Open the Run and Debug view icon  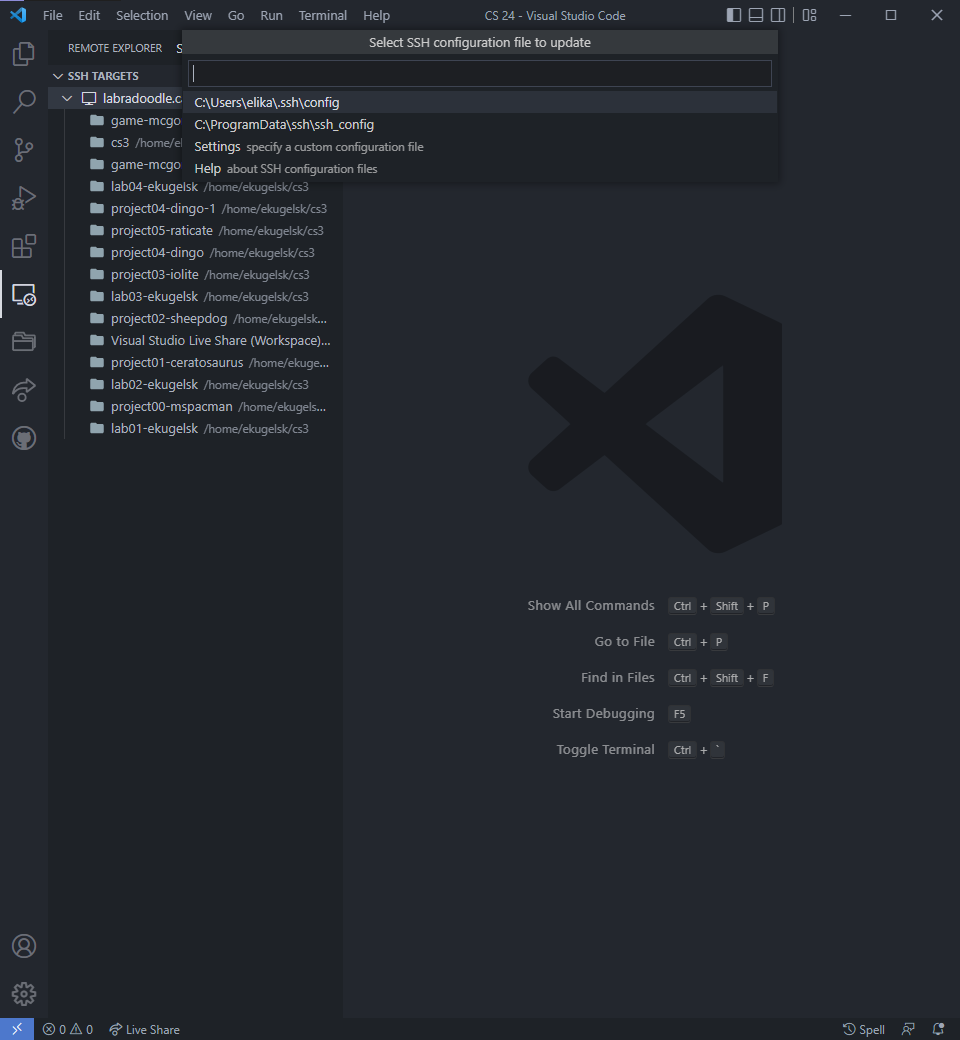tap(24, 198)
